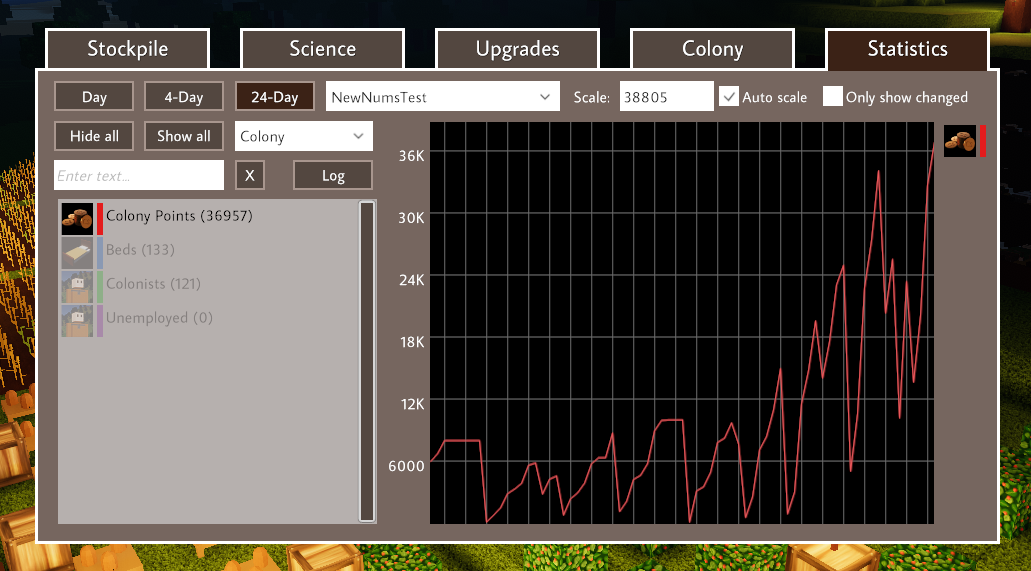Open the Upgrades tab

click(x=517, y=49)
